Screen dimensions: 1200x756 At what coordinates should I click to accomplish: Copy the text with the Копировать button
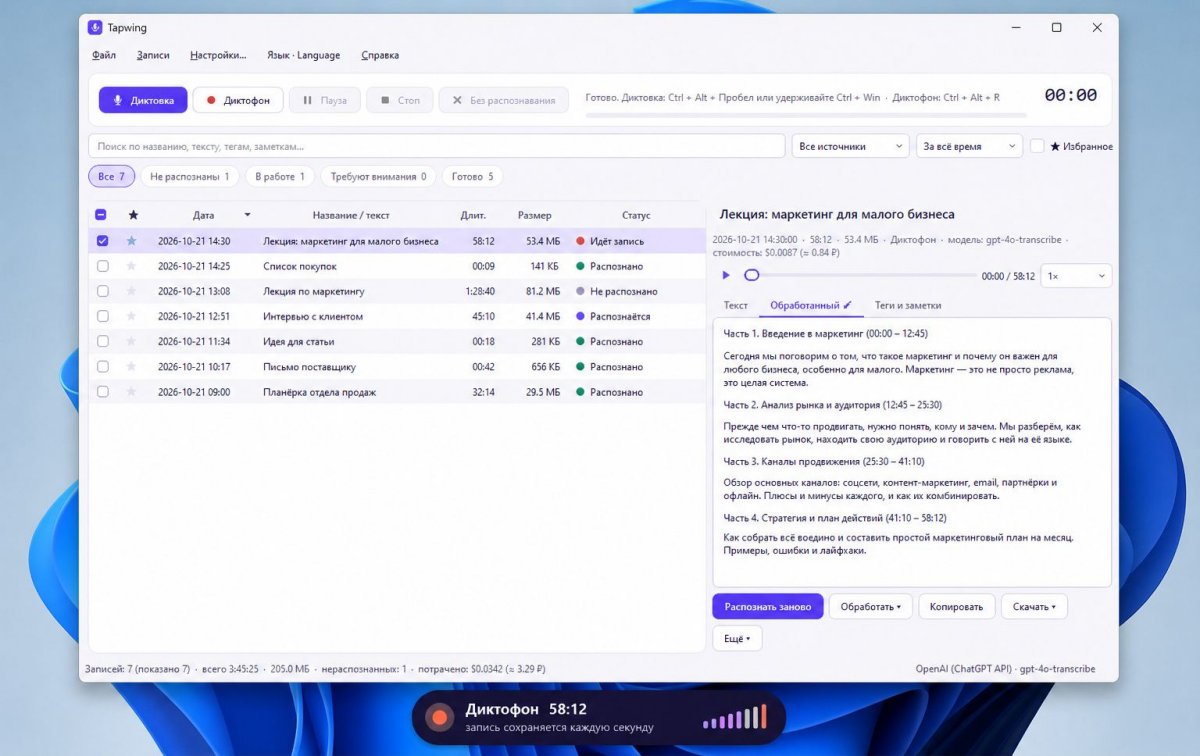(957, 606)
